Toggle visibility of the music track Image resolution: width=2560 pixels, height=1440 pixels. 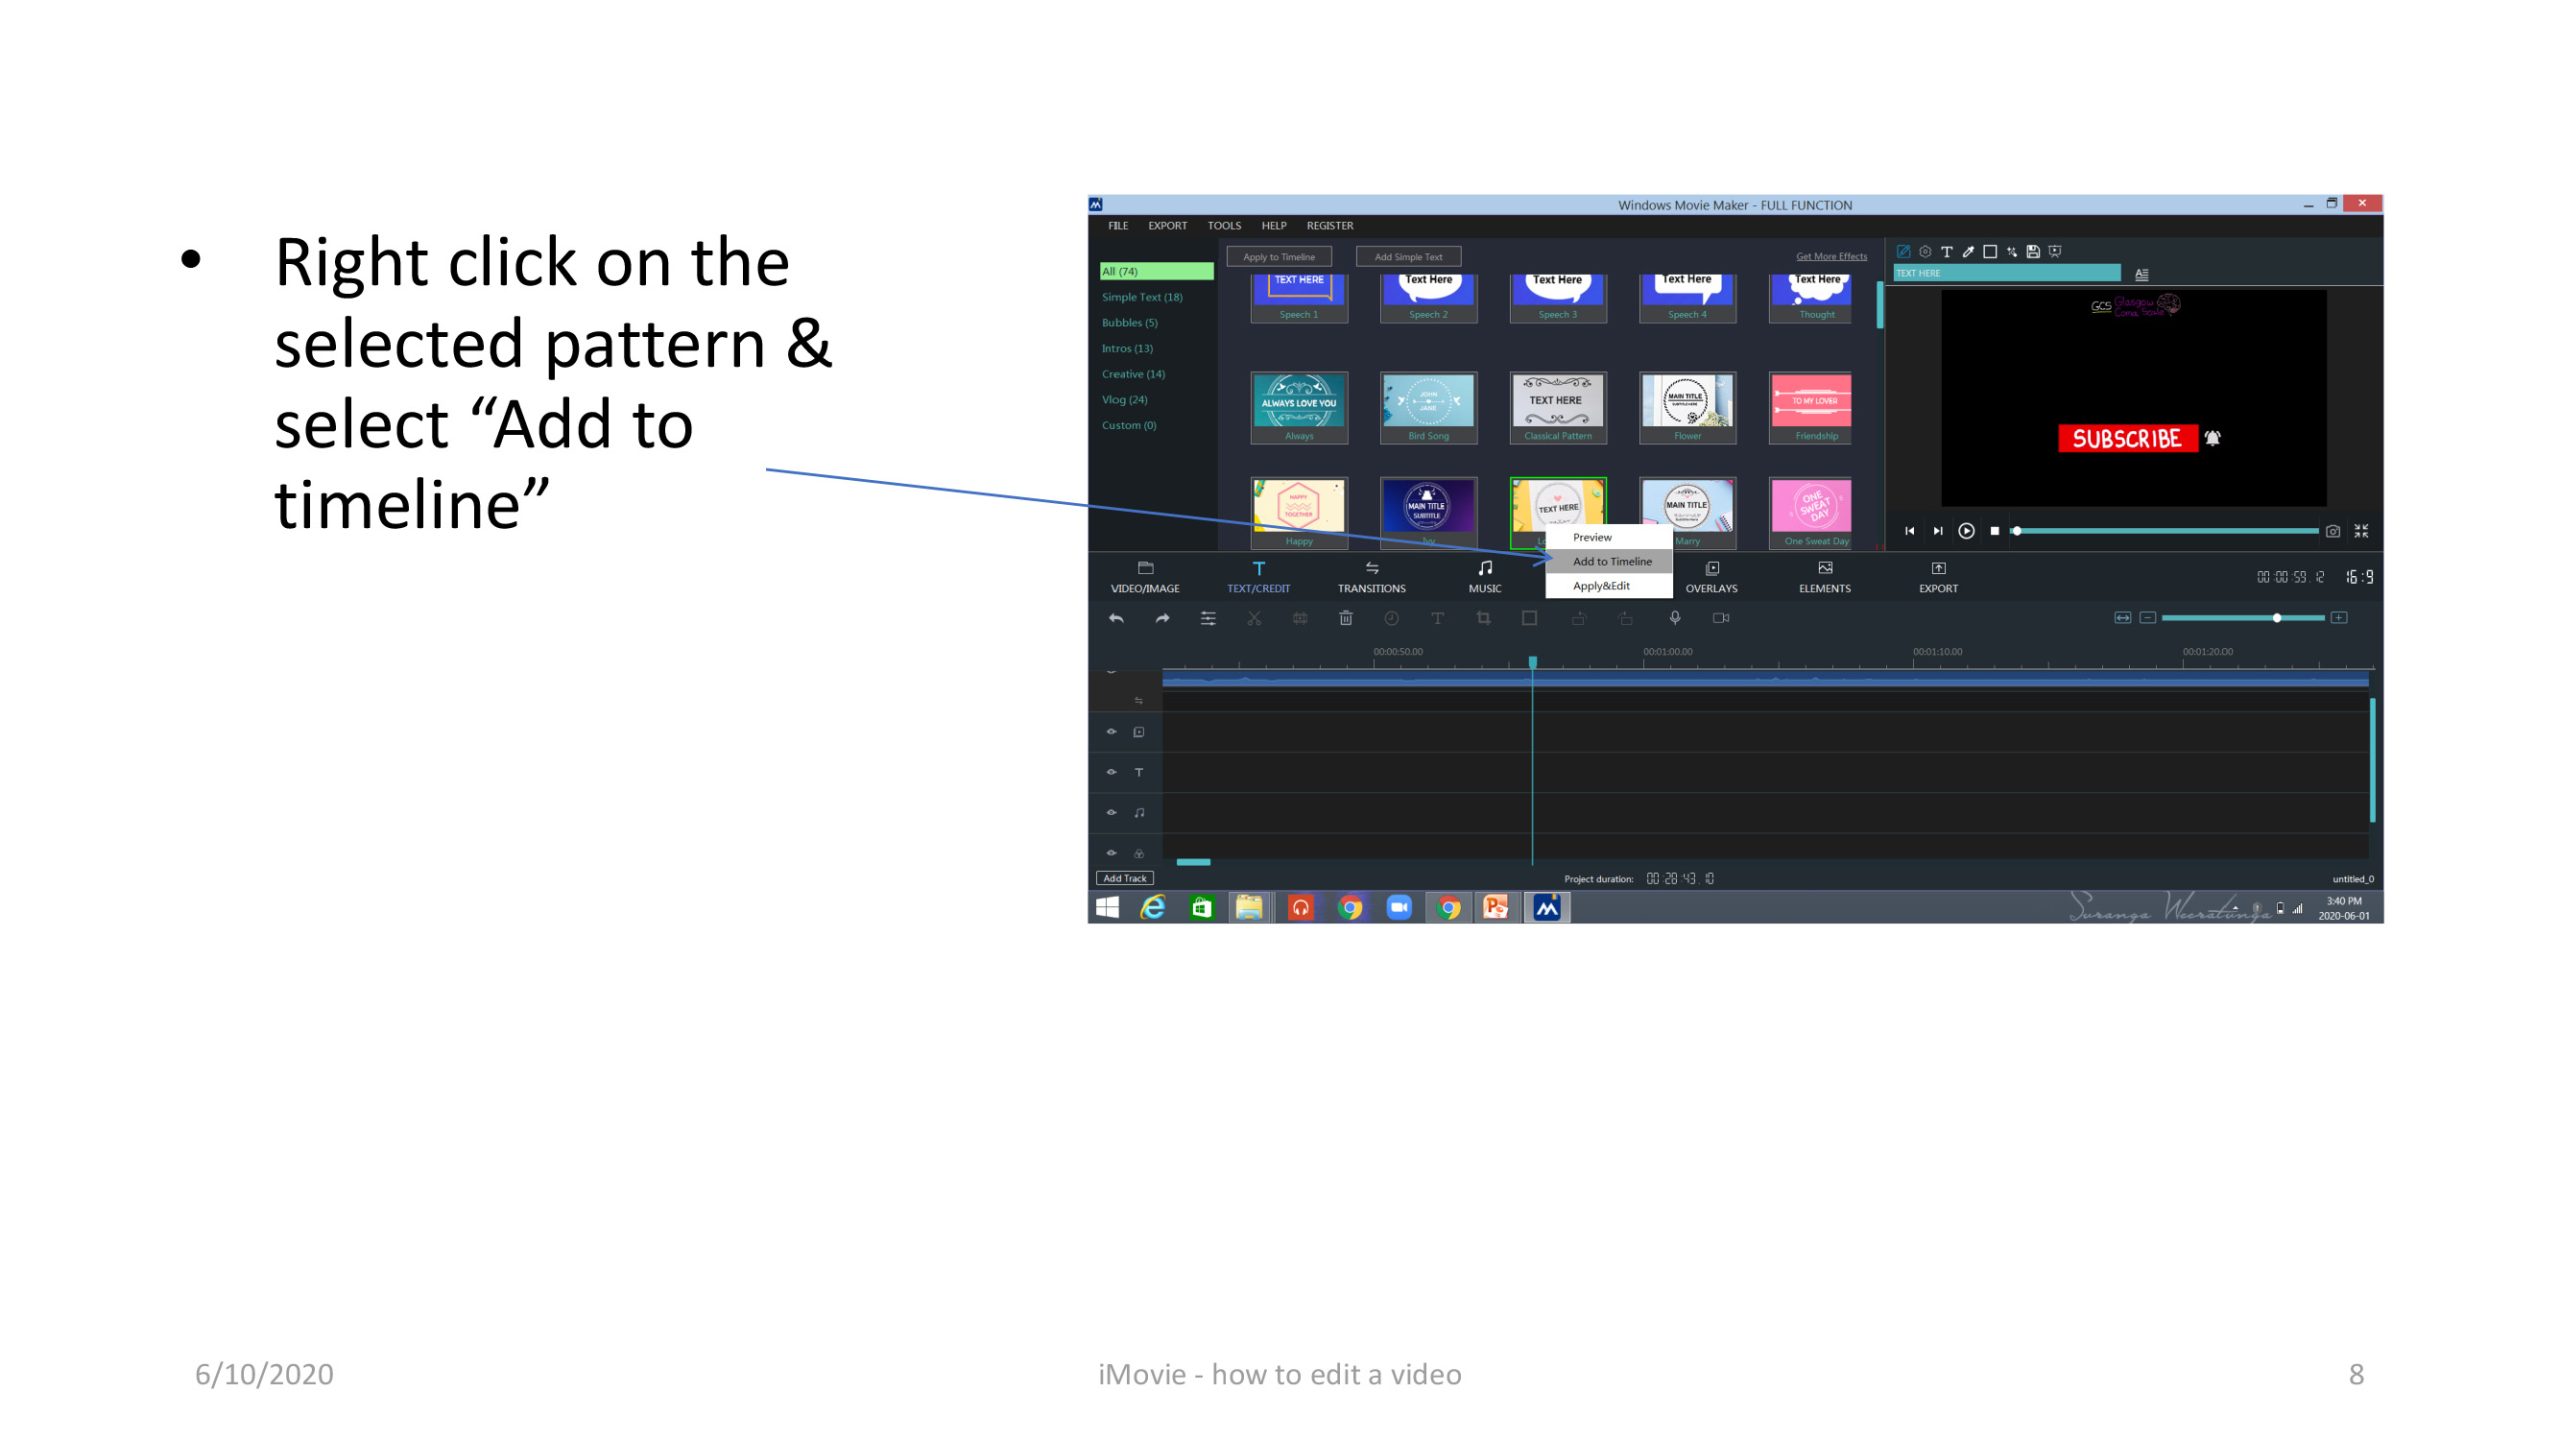(x=1111, y=813)
